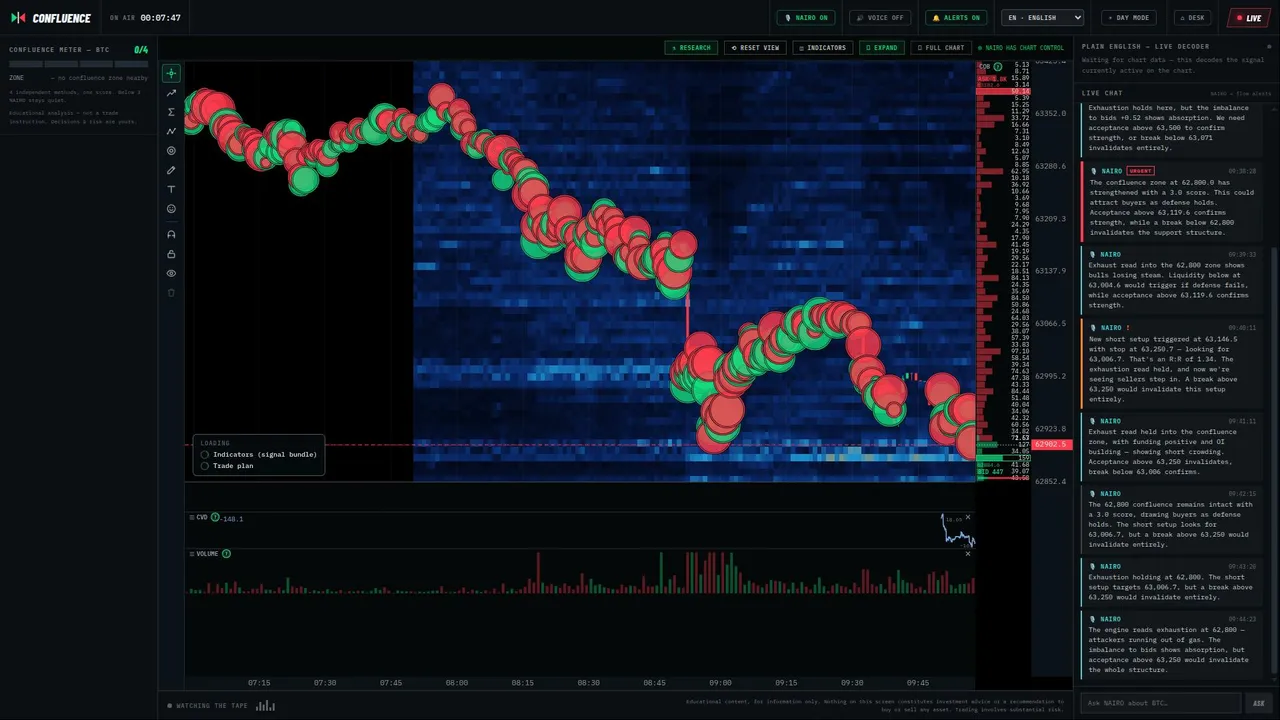Viewport: 1280px width, 720px height.
Task: Select the trend line drawing tool
Action: coord(171,93)
